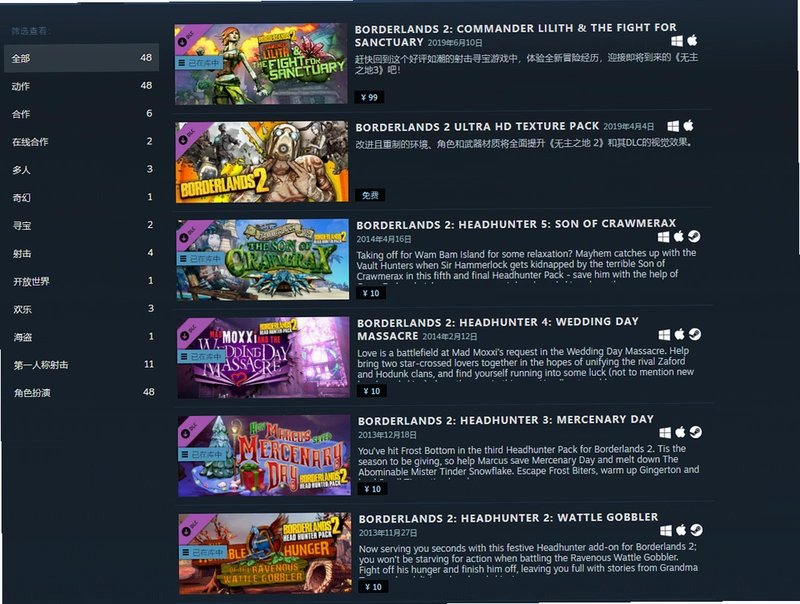The image size is (800, 604).
Task: Click Windows icon for Son of Crawmerax
Action: [663, 237]
